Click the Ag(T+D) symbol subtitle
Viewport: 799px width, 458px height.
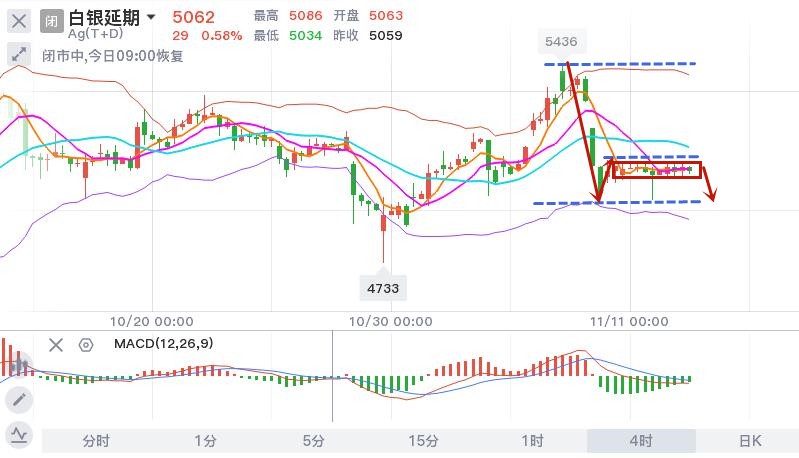pos(96,34)
